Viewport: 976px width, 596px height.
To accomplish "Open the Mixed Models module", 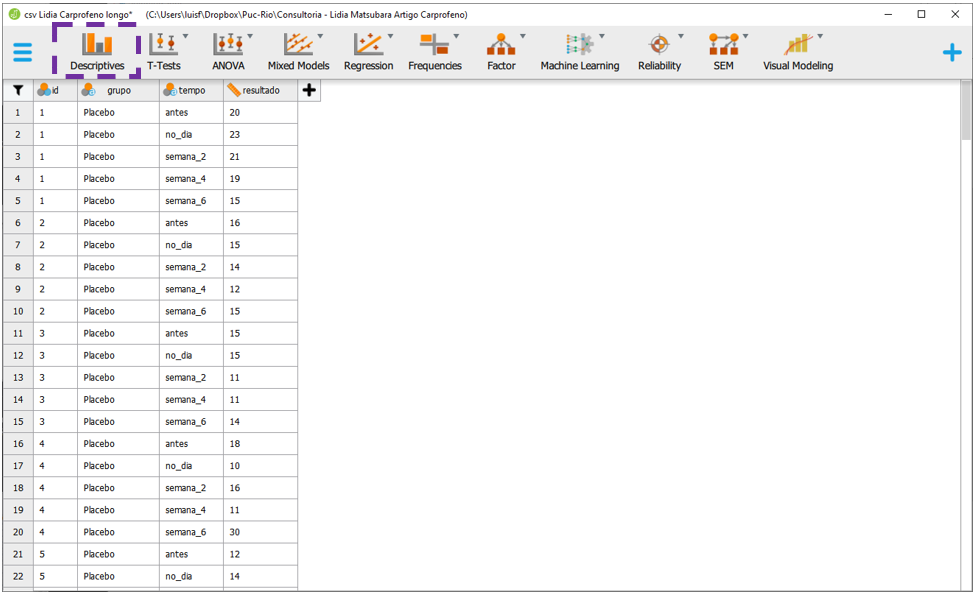I will (x=298, y=52).
